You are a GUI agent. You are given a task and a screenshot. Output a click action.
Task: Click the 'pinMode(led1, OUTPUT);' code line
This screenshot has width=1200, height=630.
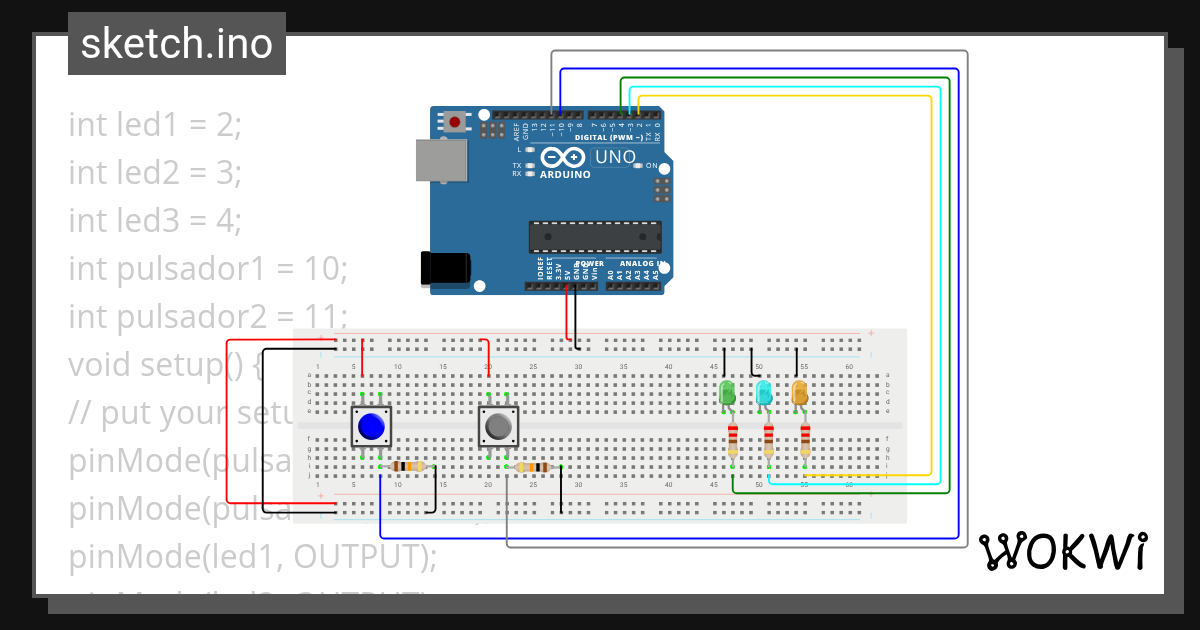click(252, 557)
